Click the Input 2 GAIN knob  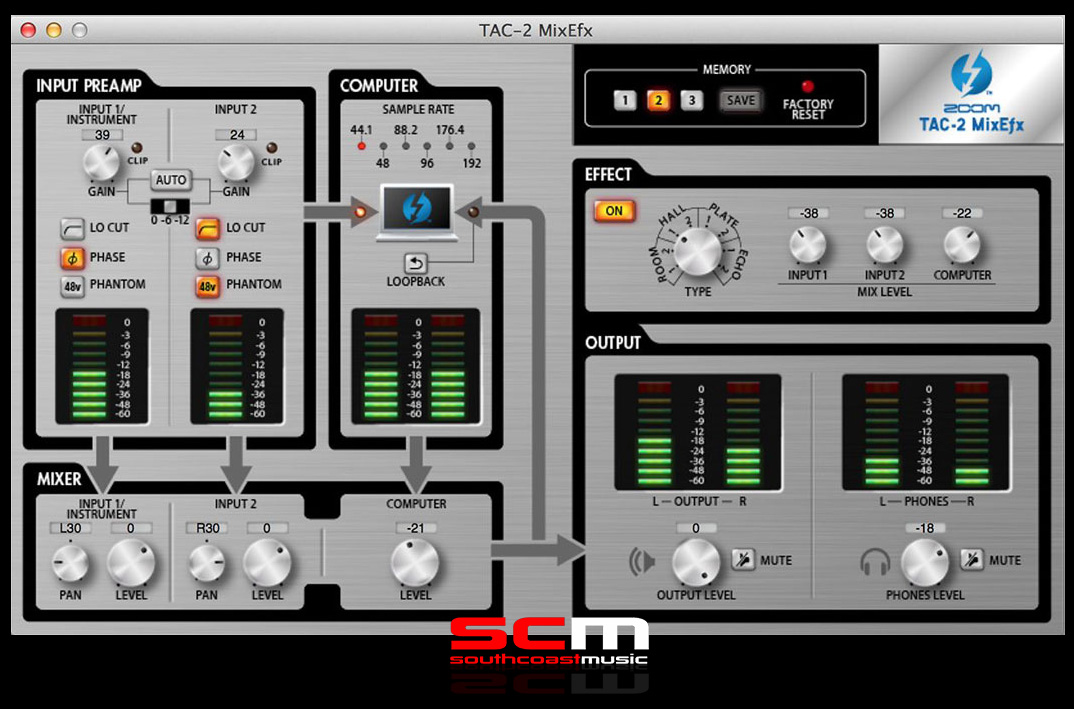pyautogui.click(x=235, y=163)
